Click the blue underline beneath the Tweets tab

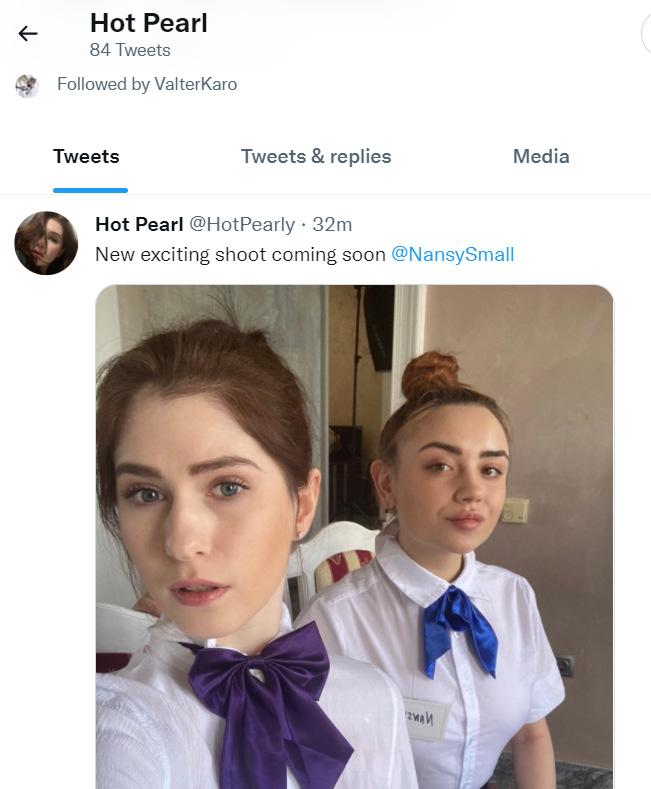[x=90, y=189]
